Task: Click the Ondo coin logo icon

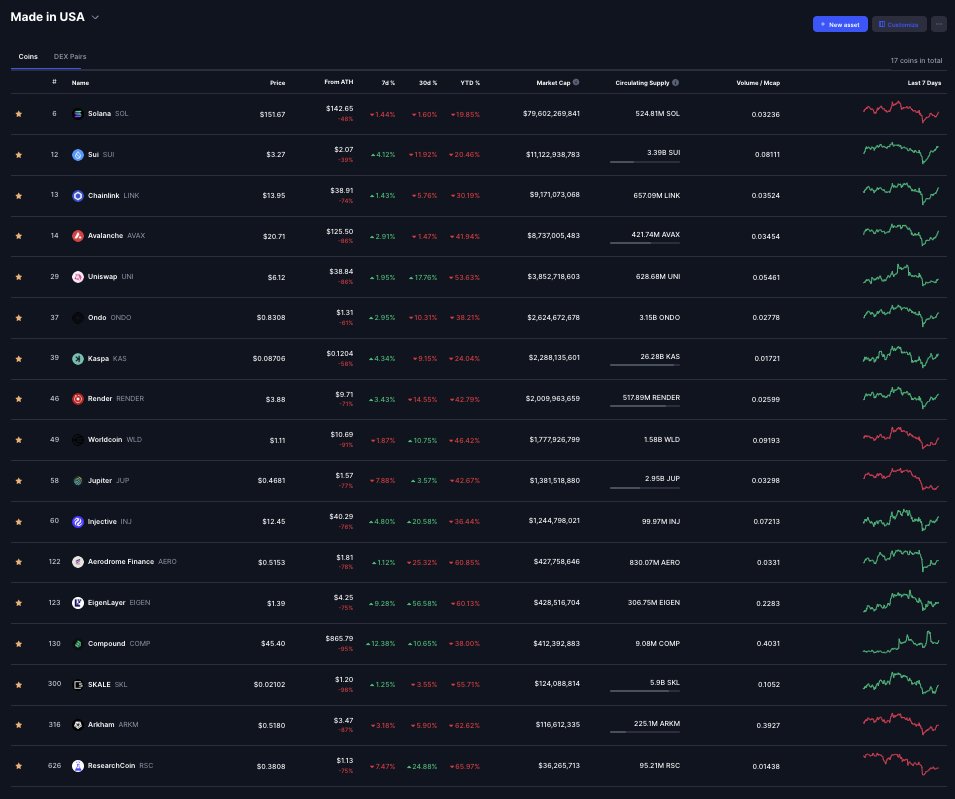Action: (77, 318)
